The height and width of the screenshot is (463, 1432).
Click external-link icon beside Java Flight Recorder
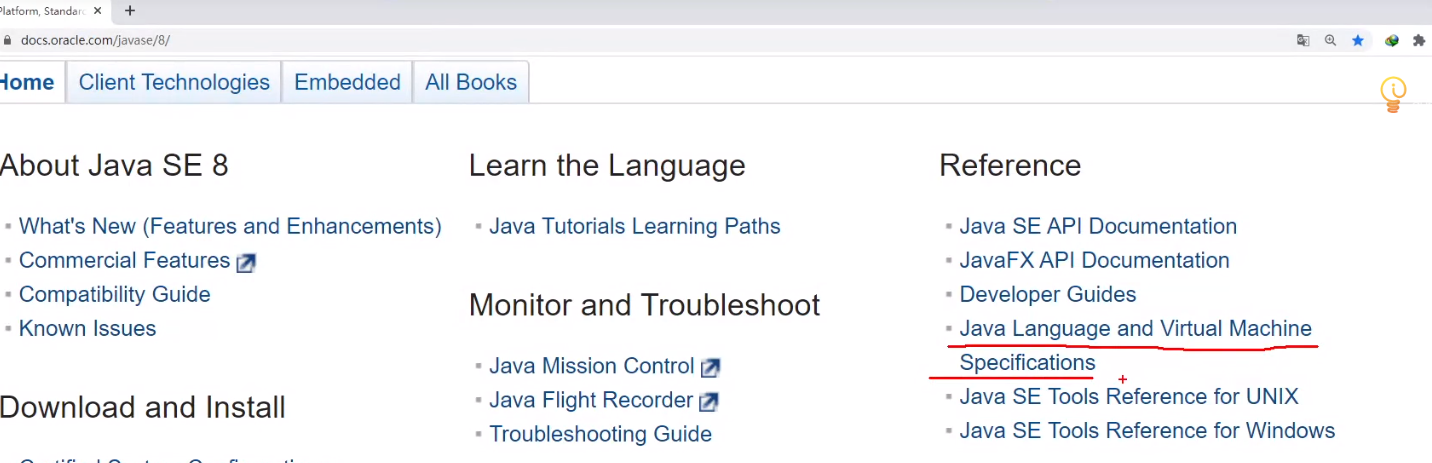[x=708, y=402]
